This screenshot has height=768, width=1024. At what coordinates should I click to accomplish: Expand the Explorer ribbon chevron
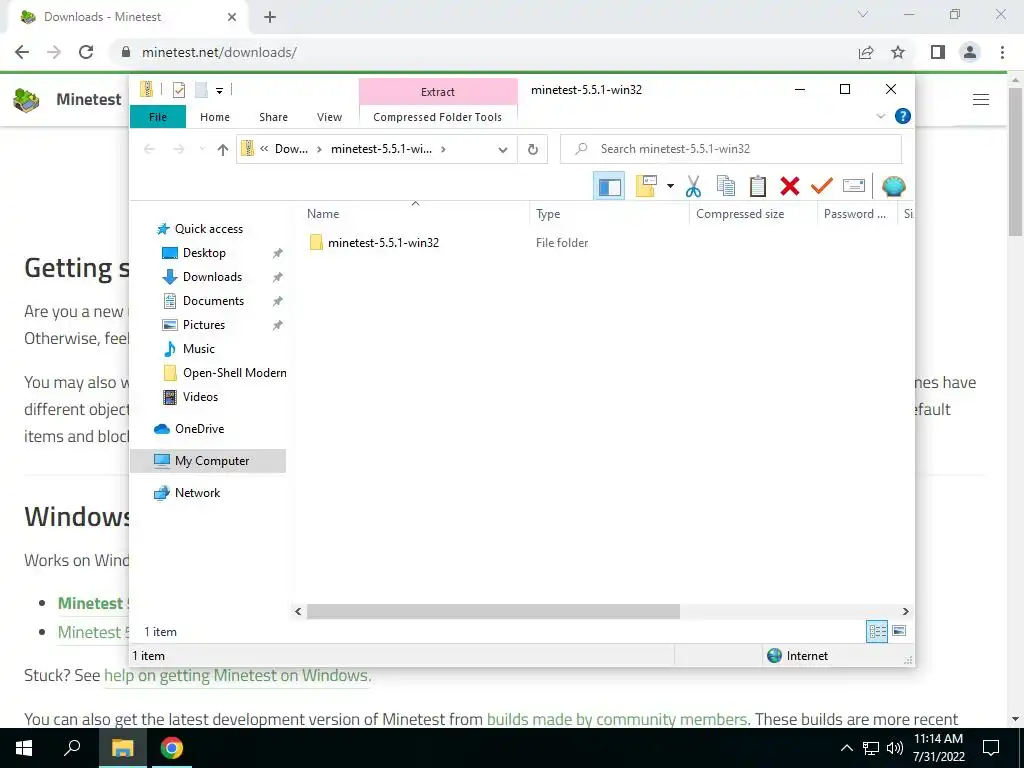tap(880, 116)
